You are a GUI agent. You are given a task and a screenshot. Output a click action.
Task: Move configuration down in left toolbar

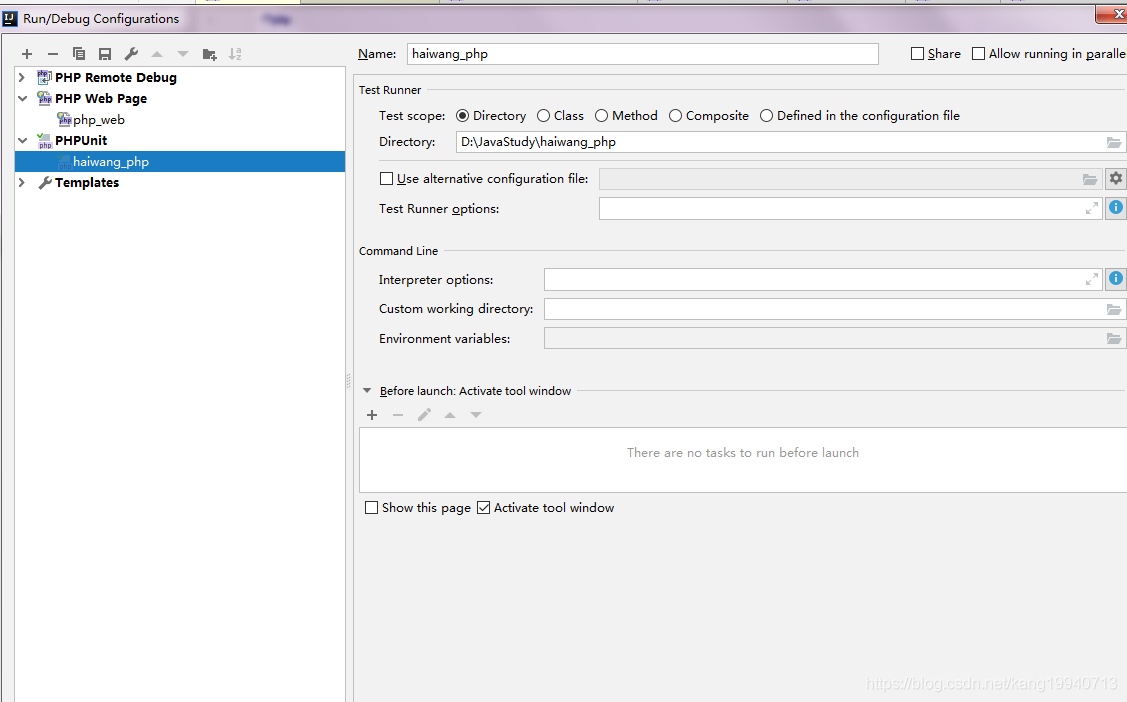(183, 54)
